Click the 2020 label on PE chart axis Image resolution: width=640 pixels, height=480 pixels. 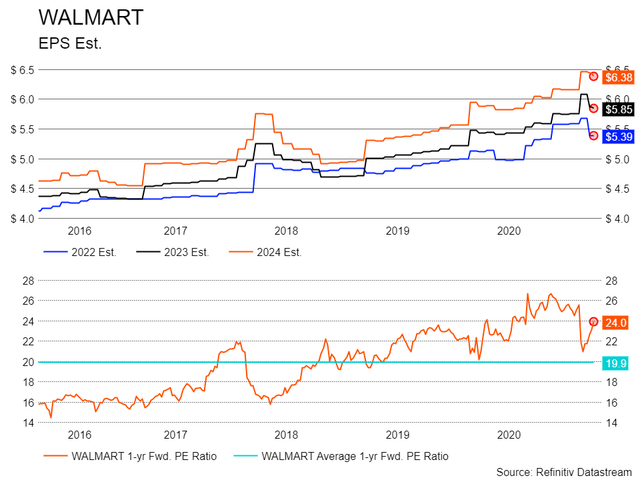pos(509,435)
